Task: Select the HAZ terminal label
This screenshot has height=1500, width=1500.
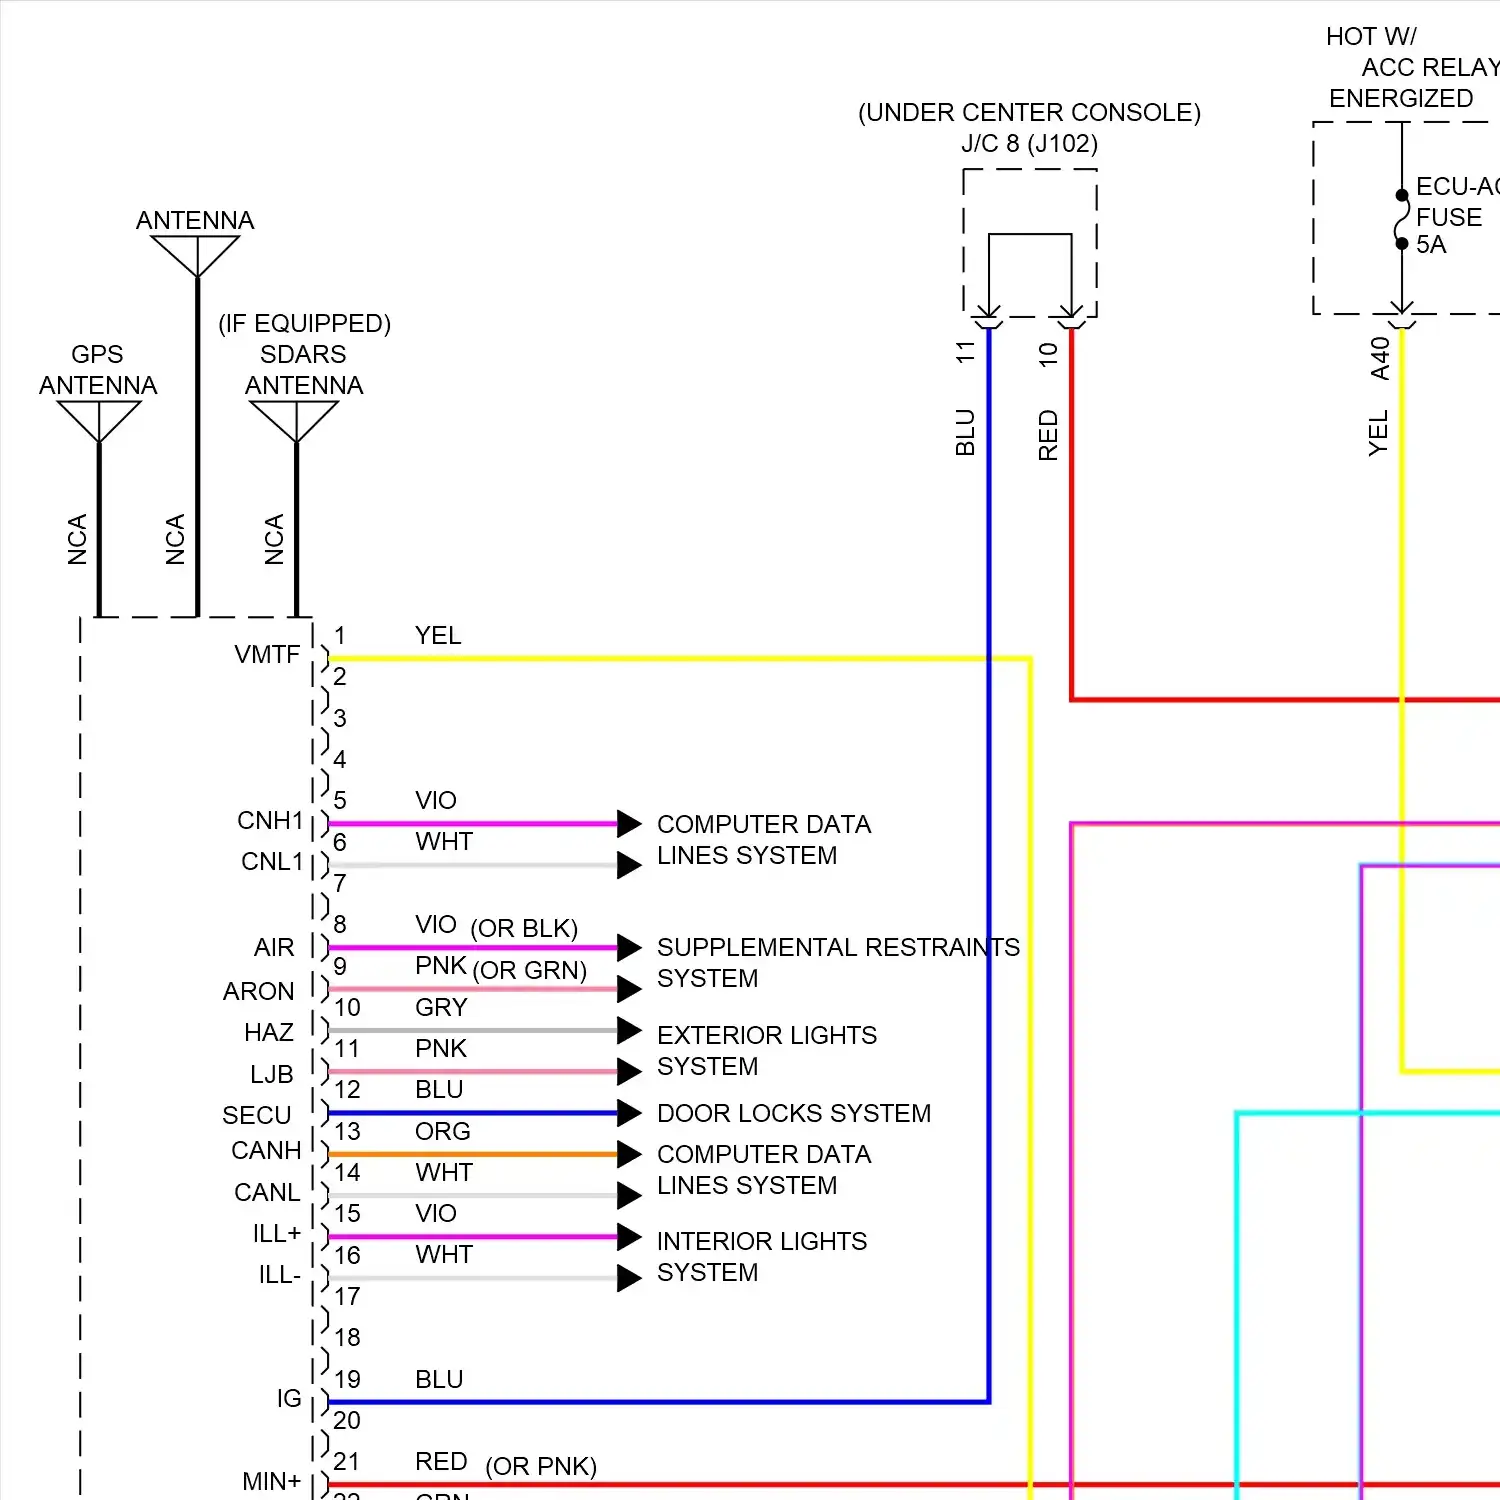Action: (x=269, y=1032)
